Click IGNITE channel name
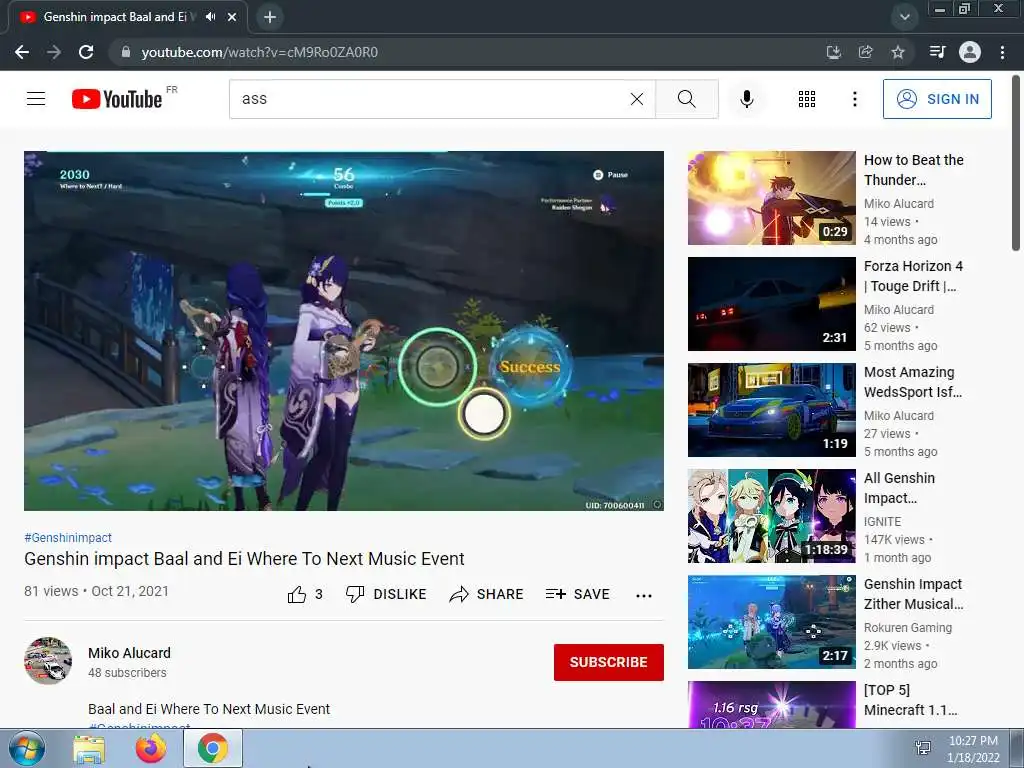1024x768 pixels. coord(882,522)
